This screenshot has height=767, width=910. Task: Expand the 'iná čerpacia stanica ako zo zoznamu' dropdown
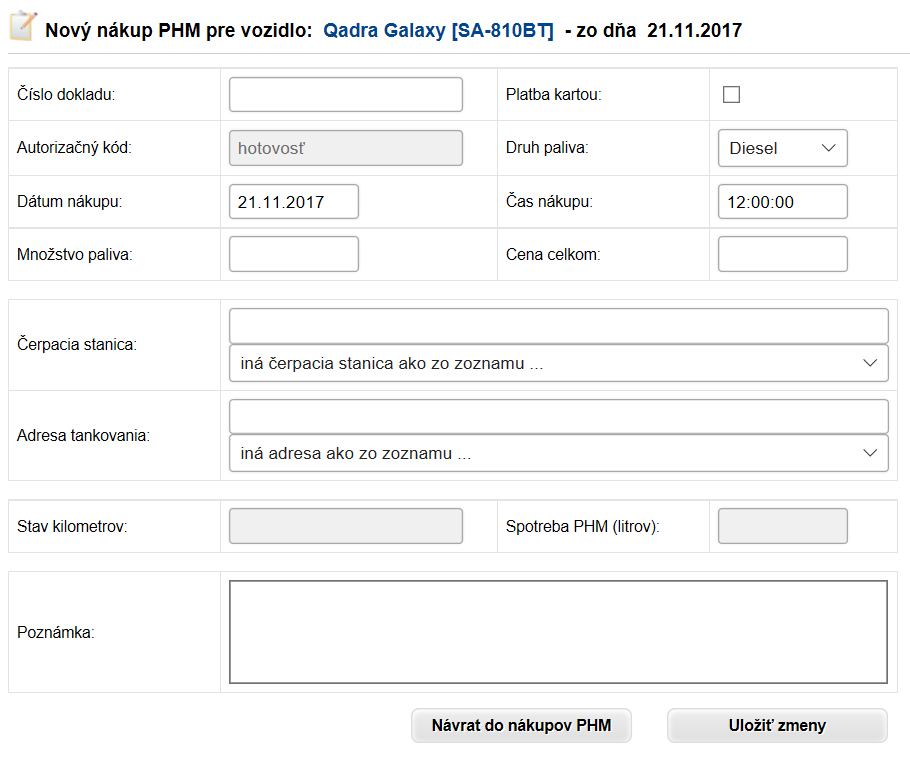[558, 363]
